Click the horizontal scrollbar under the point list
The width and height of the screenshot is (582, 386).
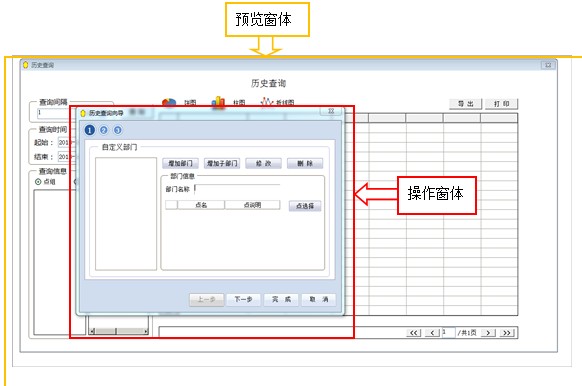coord(119,331)
